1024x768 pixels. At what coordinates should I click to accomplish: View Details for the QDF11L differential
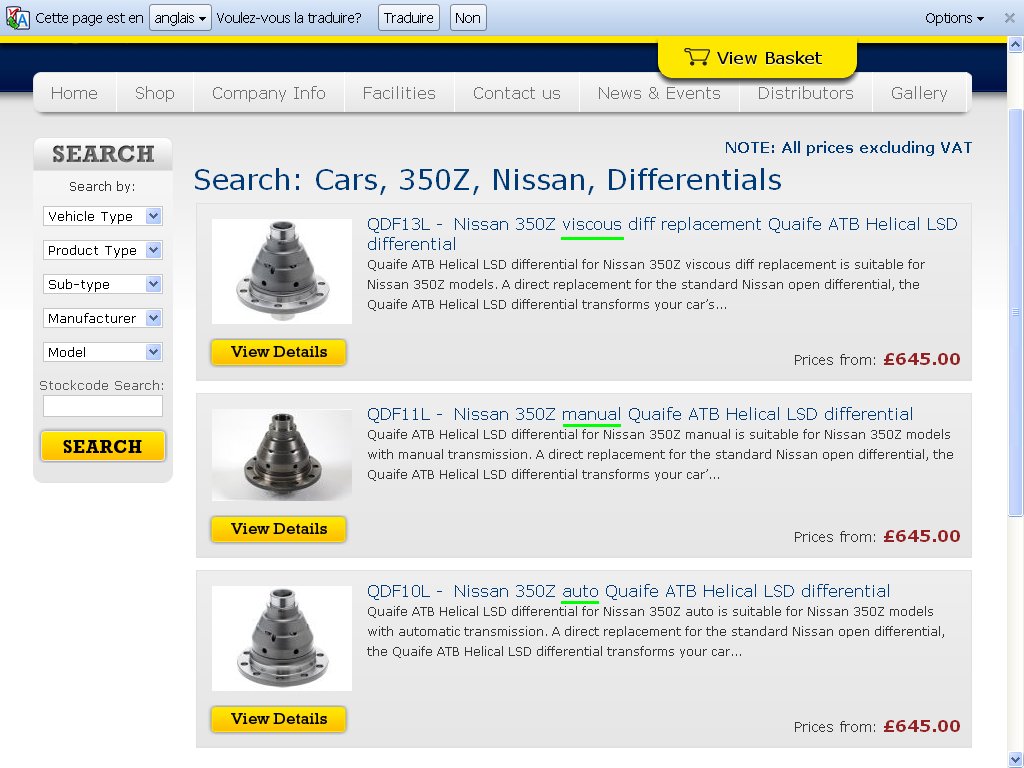click(x=279, y=529)
